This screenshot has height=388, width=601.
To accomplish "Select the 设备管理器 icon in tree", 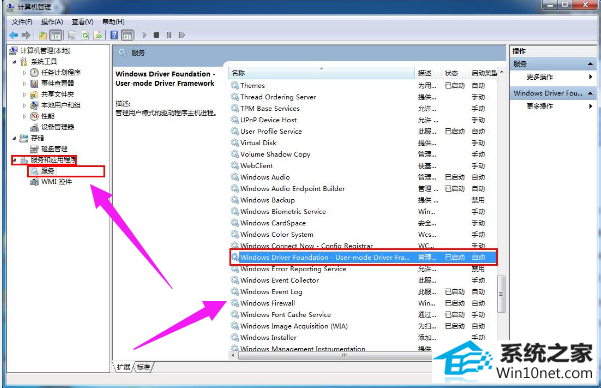I will tap(34, 127).
